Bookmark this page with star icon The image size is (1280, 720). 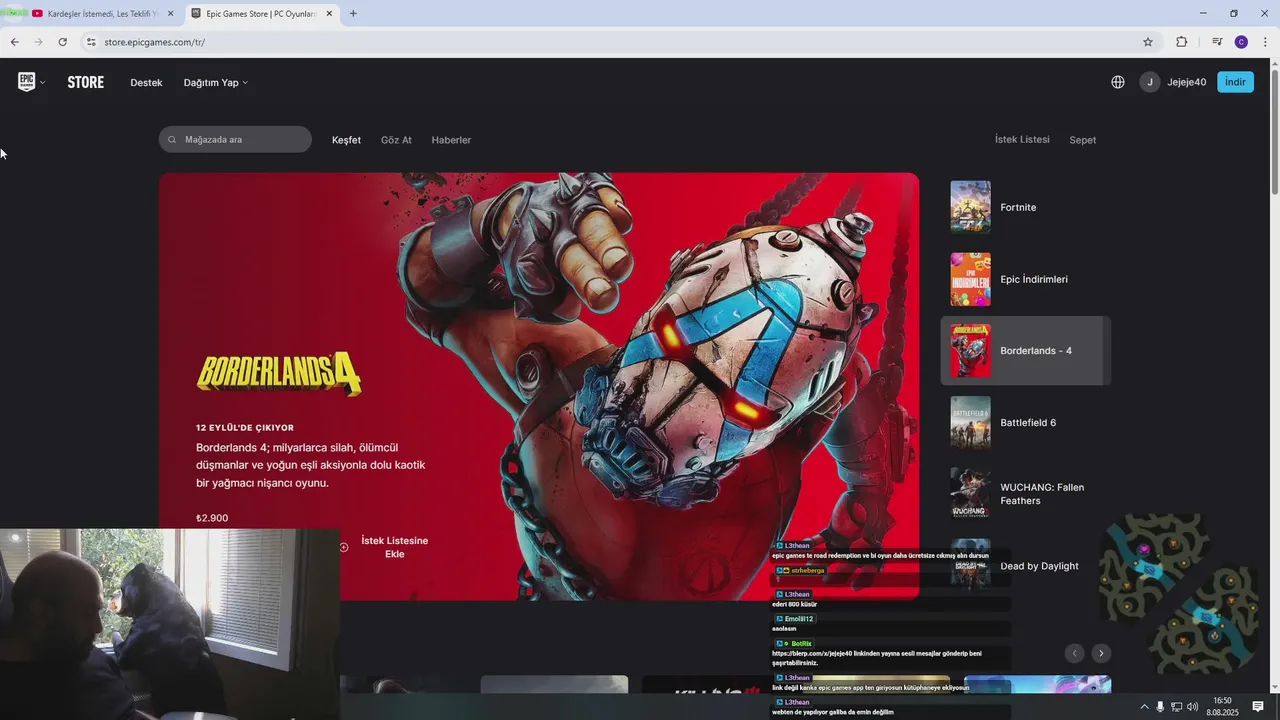click(x=1148, y=42)
